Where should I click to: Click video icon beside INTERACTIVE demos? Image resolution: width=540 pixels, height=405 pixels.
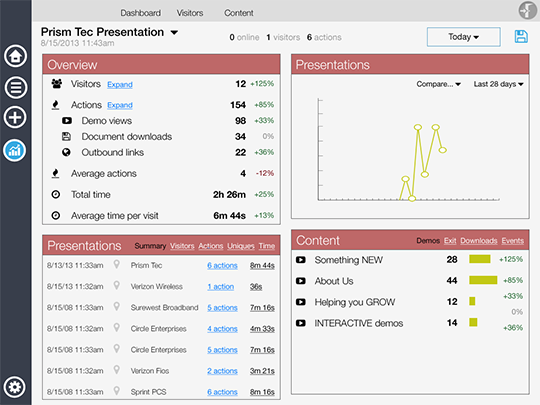[301, 323]
